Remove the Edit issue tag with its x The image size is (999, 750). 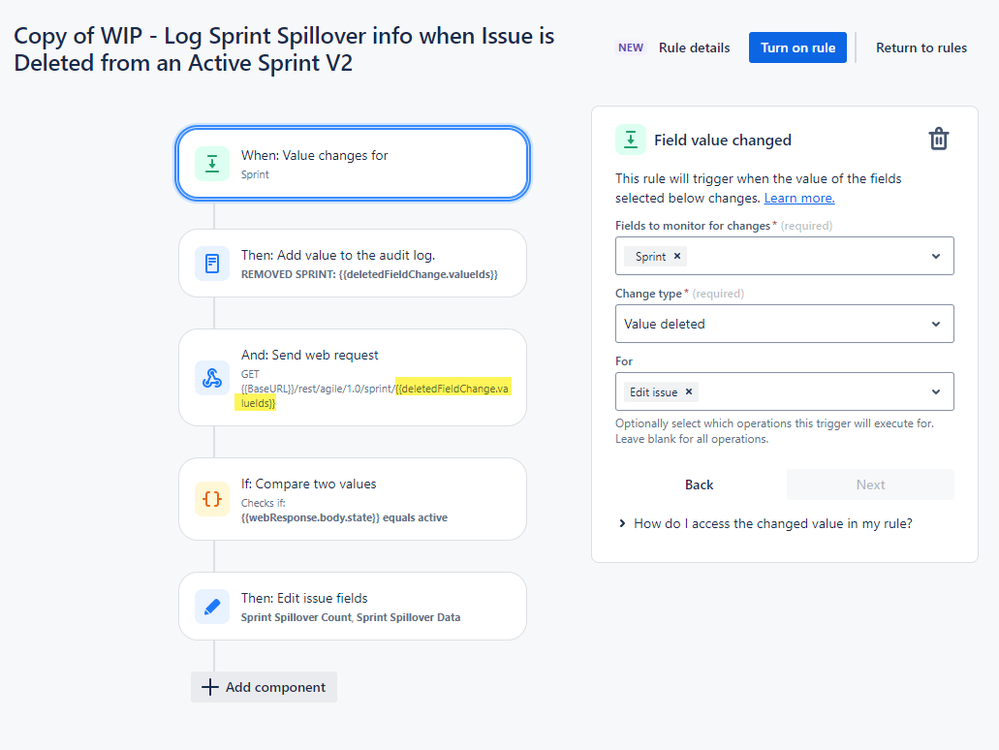click(689, 391)
